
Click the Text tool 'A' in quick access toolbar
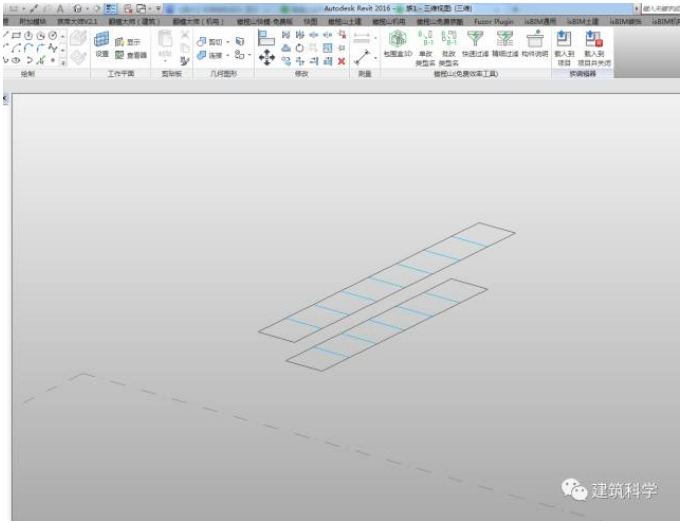click(x=60, y=8)
